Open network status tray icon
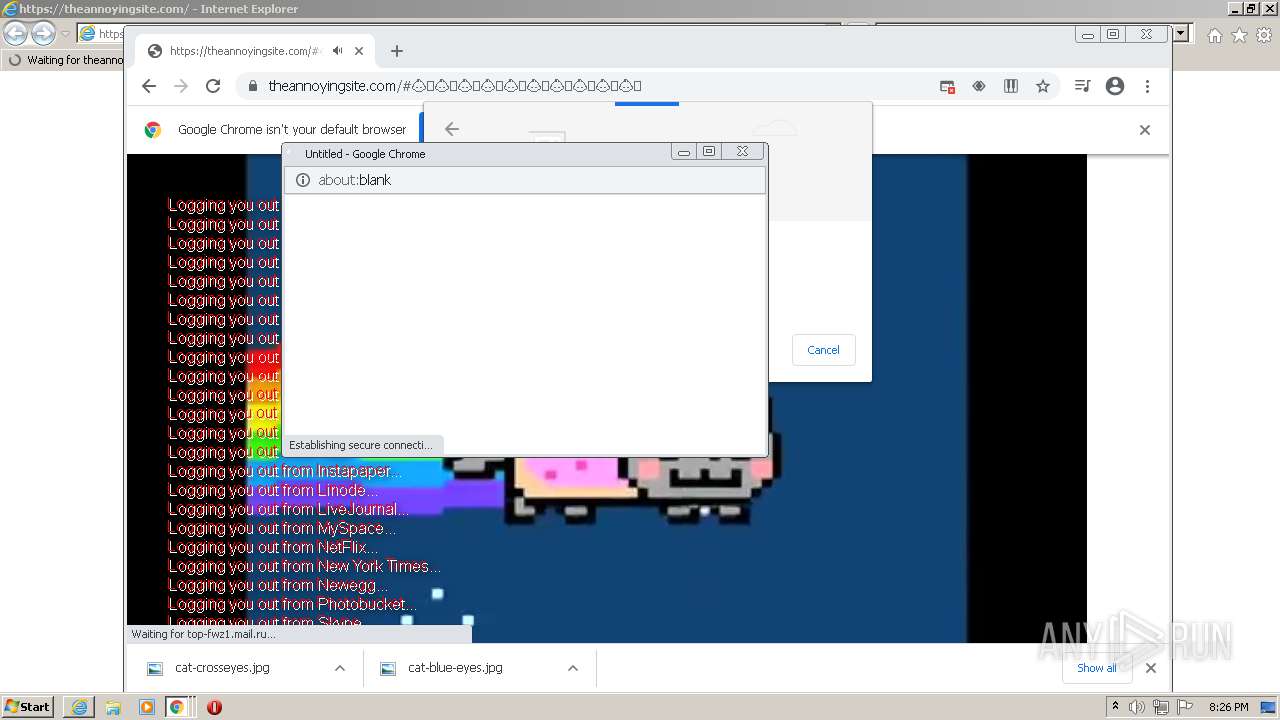The image size is (1280, 720). coord(1161,707)
